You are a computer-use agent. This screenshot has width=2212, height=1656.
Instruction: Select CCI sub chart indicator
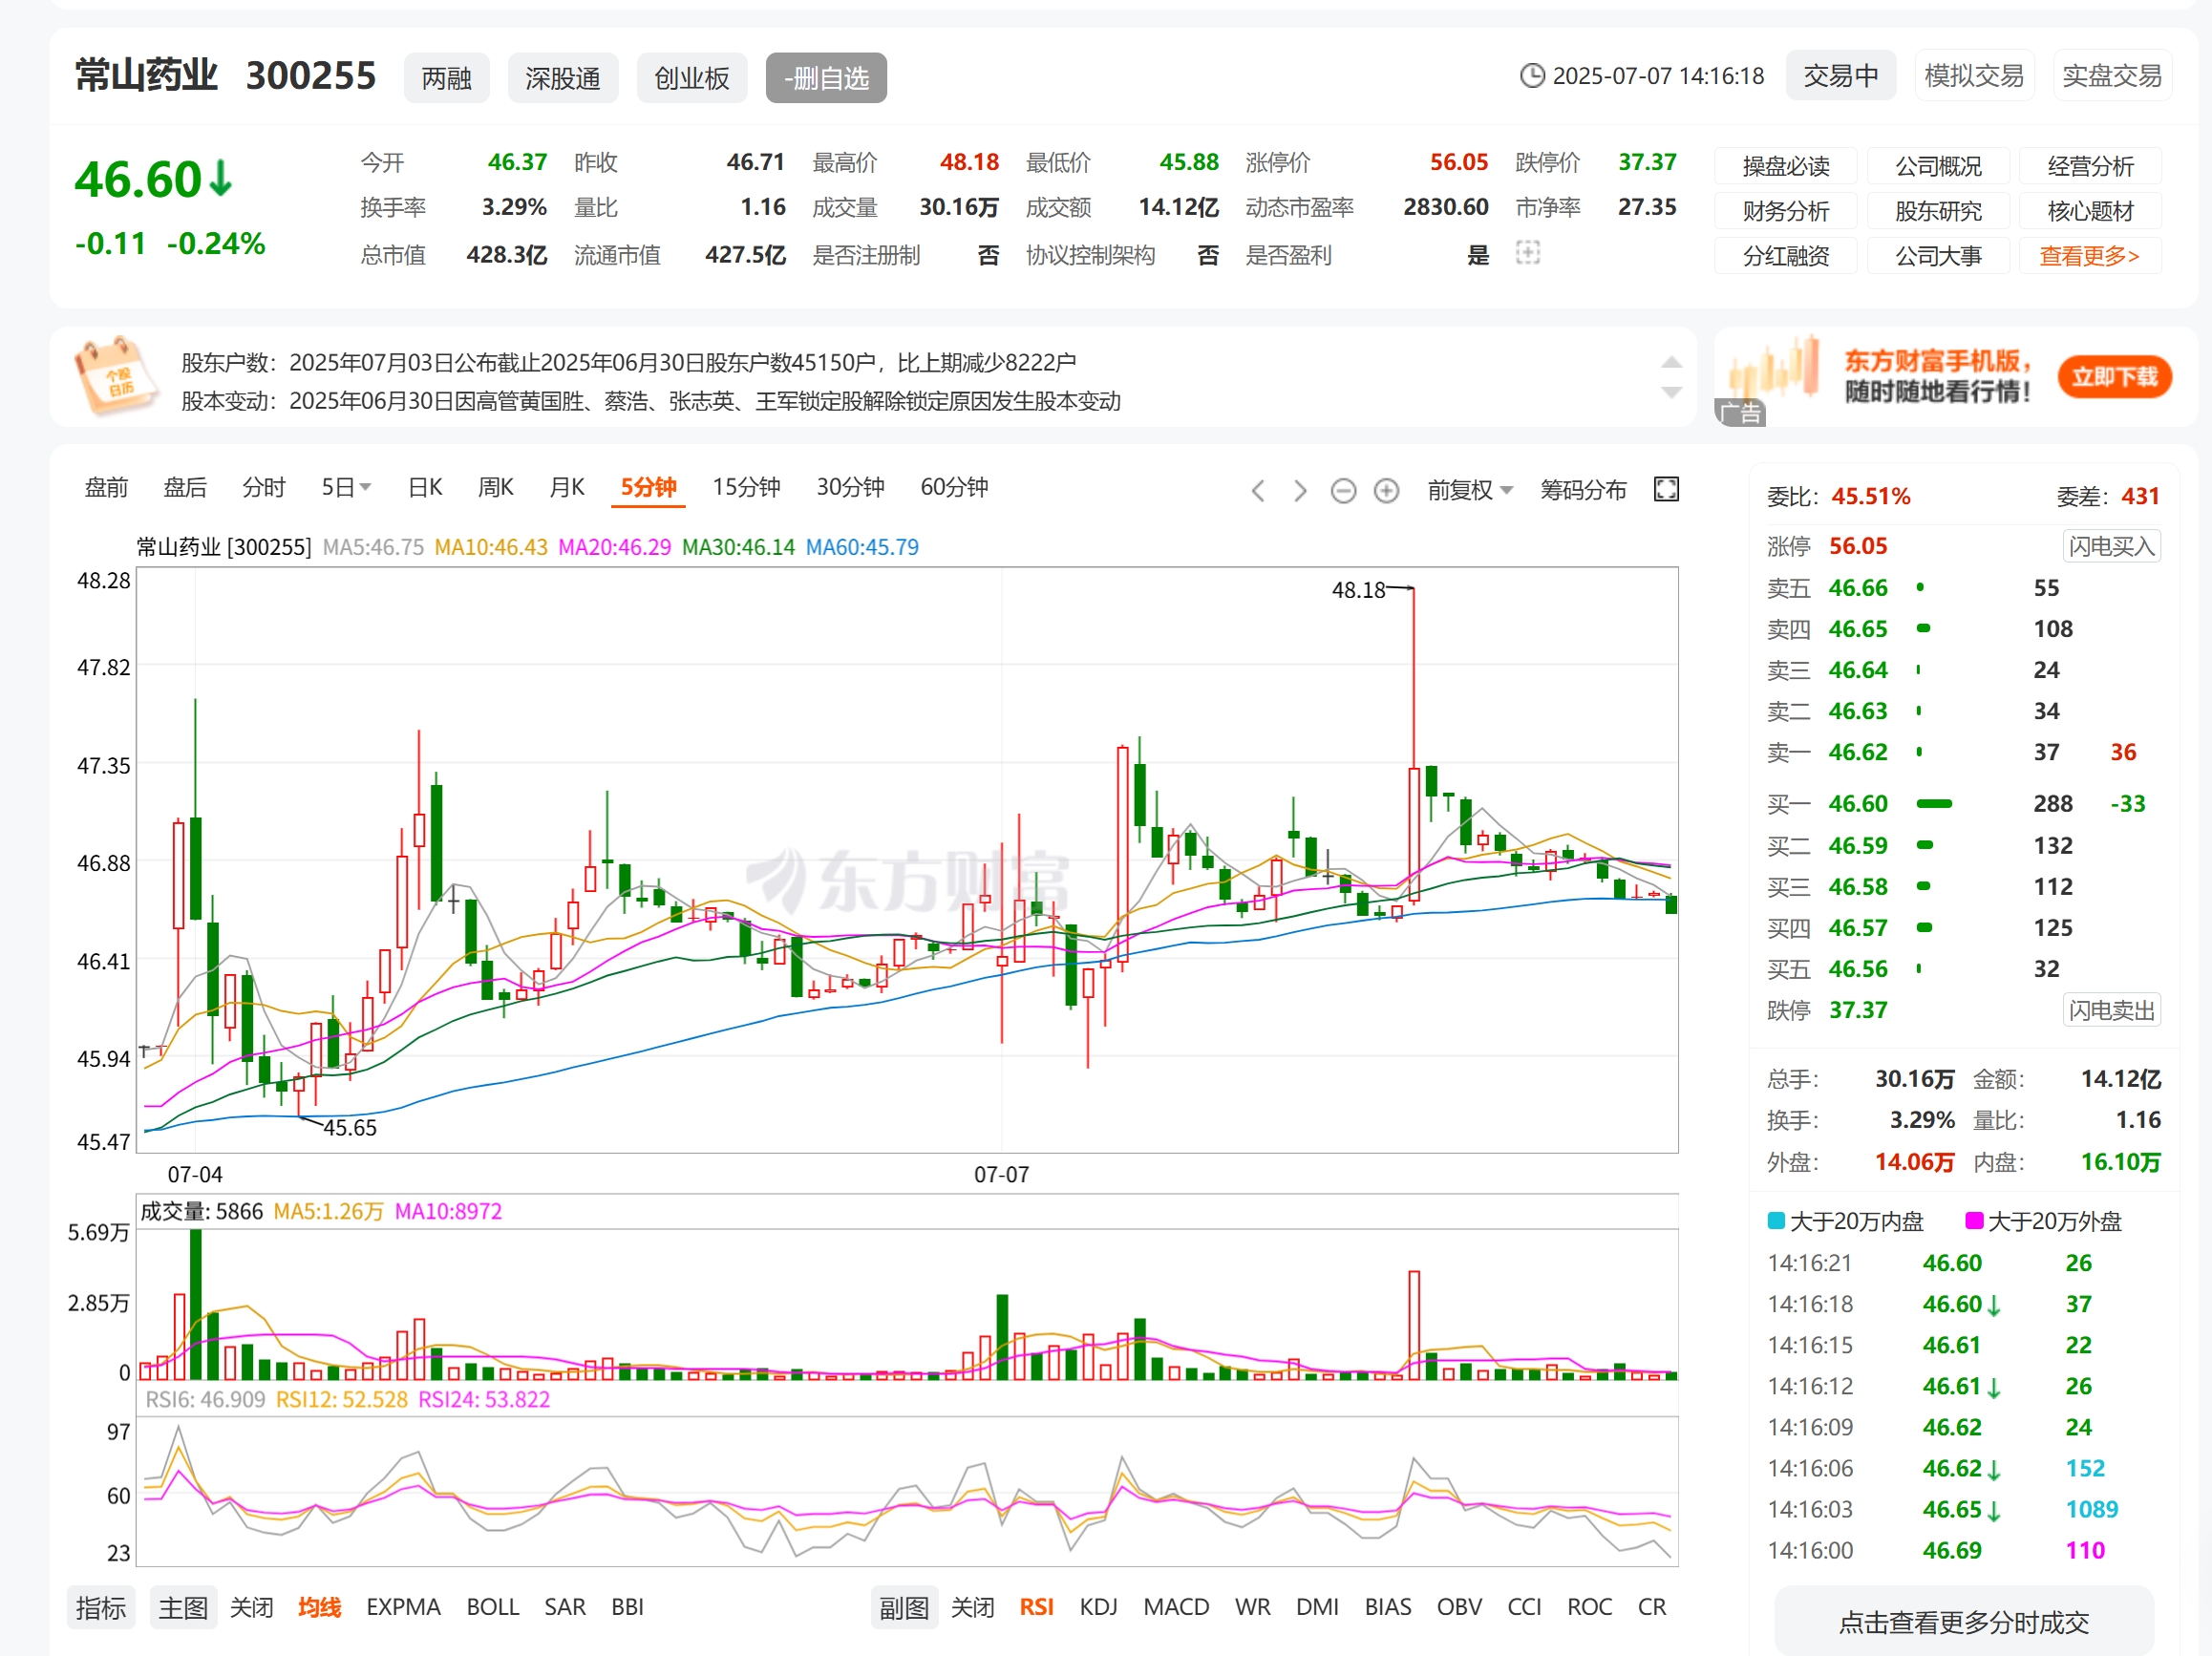tap(1524, 1607)
